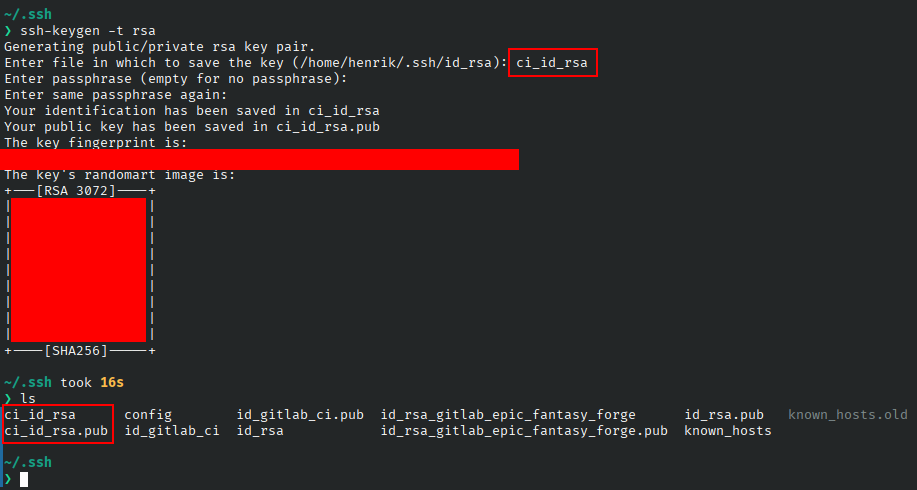Click the id_gitlab_ci.pub file name
Viewport: 917px width, 490px height.
pyautogui.click(x=300, y=415)
